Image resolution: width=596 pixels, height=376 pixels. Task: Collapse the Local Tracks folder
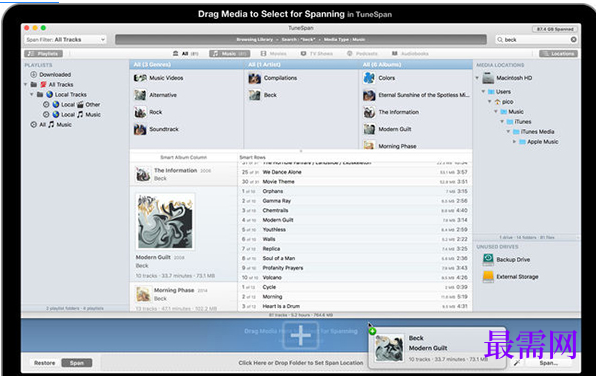click(32, 94)
